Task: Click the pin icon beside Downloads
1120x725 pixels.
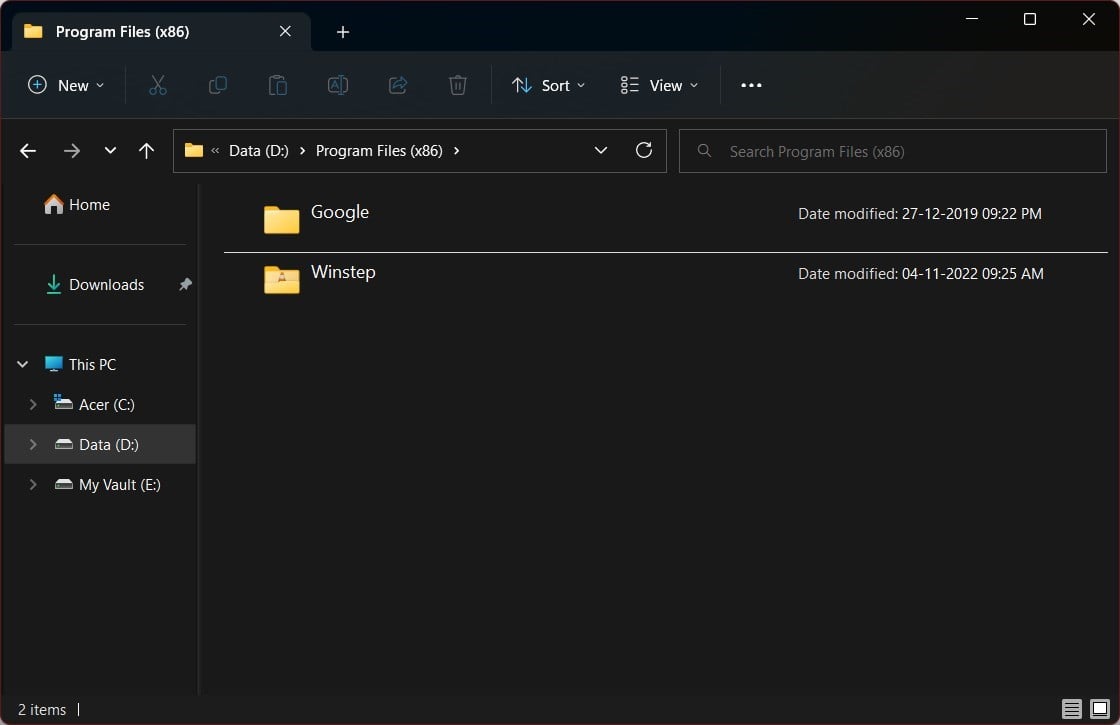Action: pos(186,284)
